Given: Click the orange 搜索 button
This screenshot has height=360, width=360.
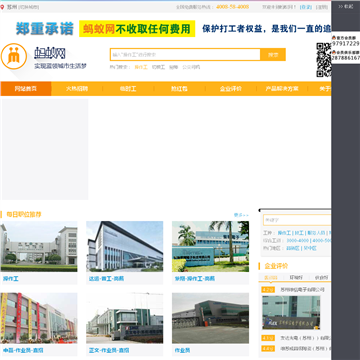Looking at the screenshot, I should coord(273,55).
